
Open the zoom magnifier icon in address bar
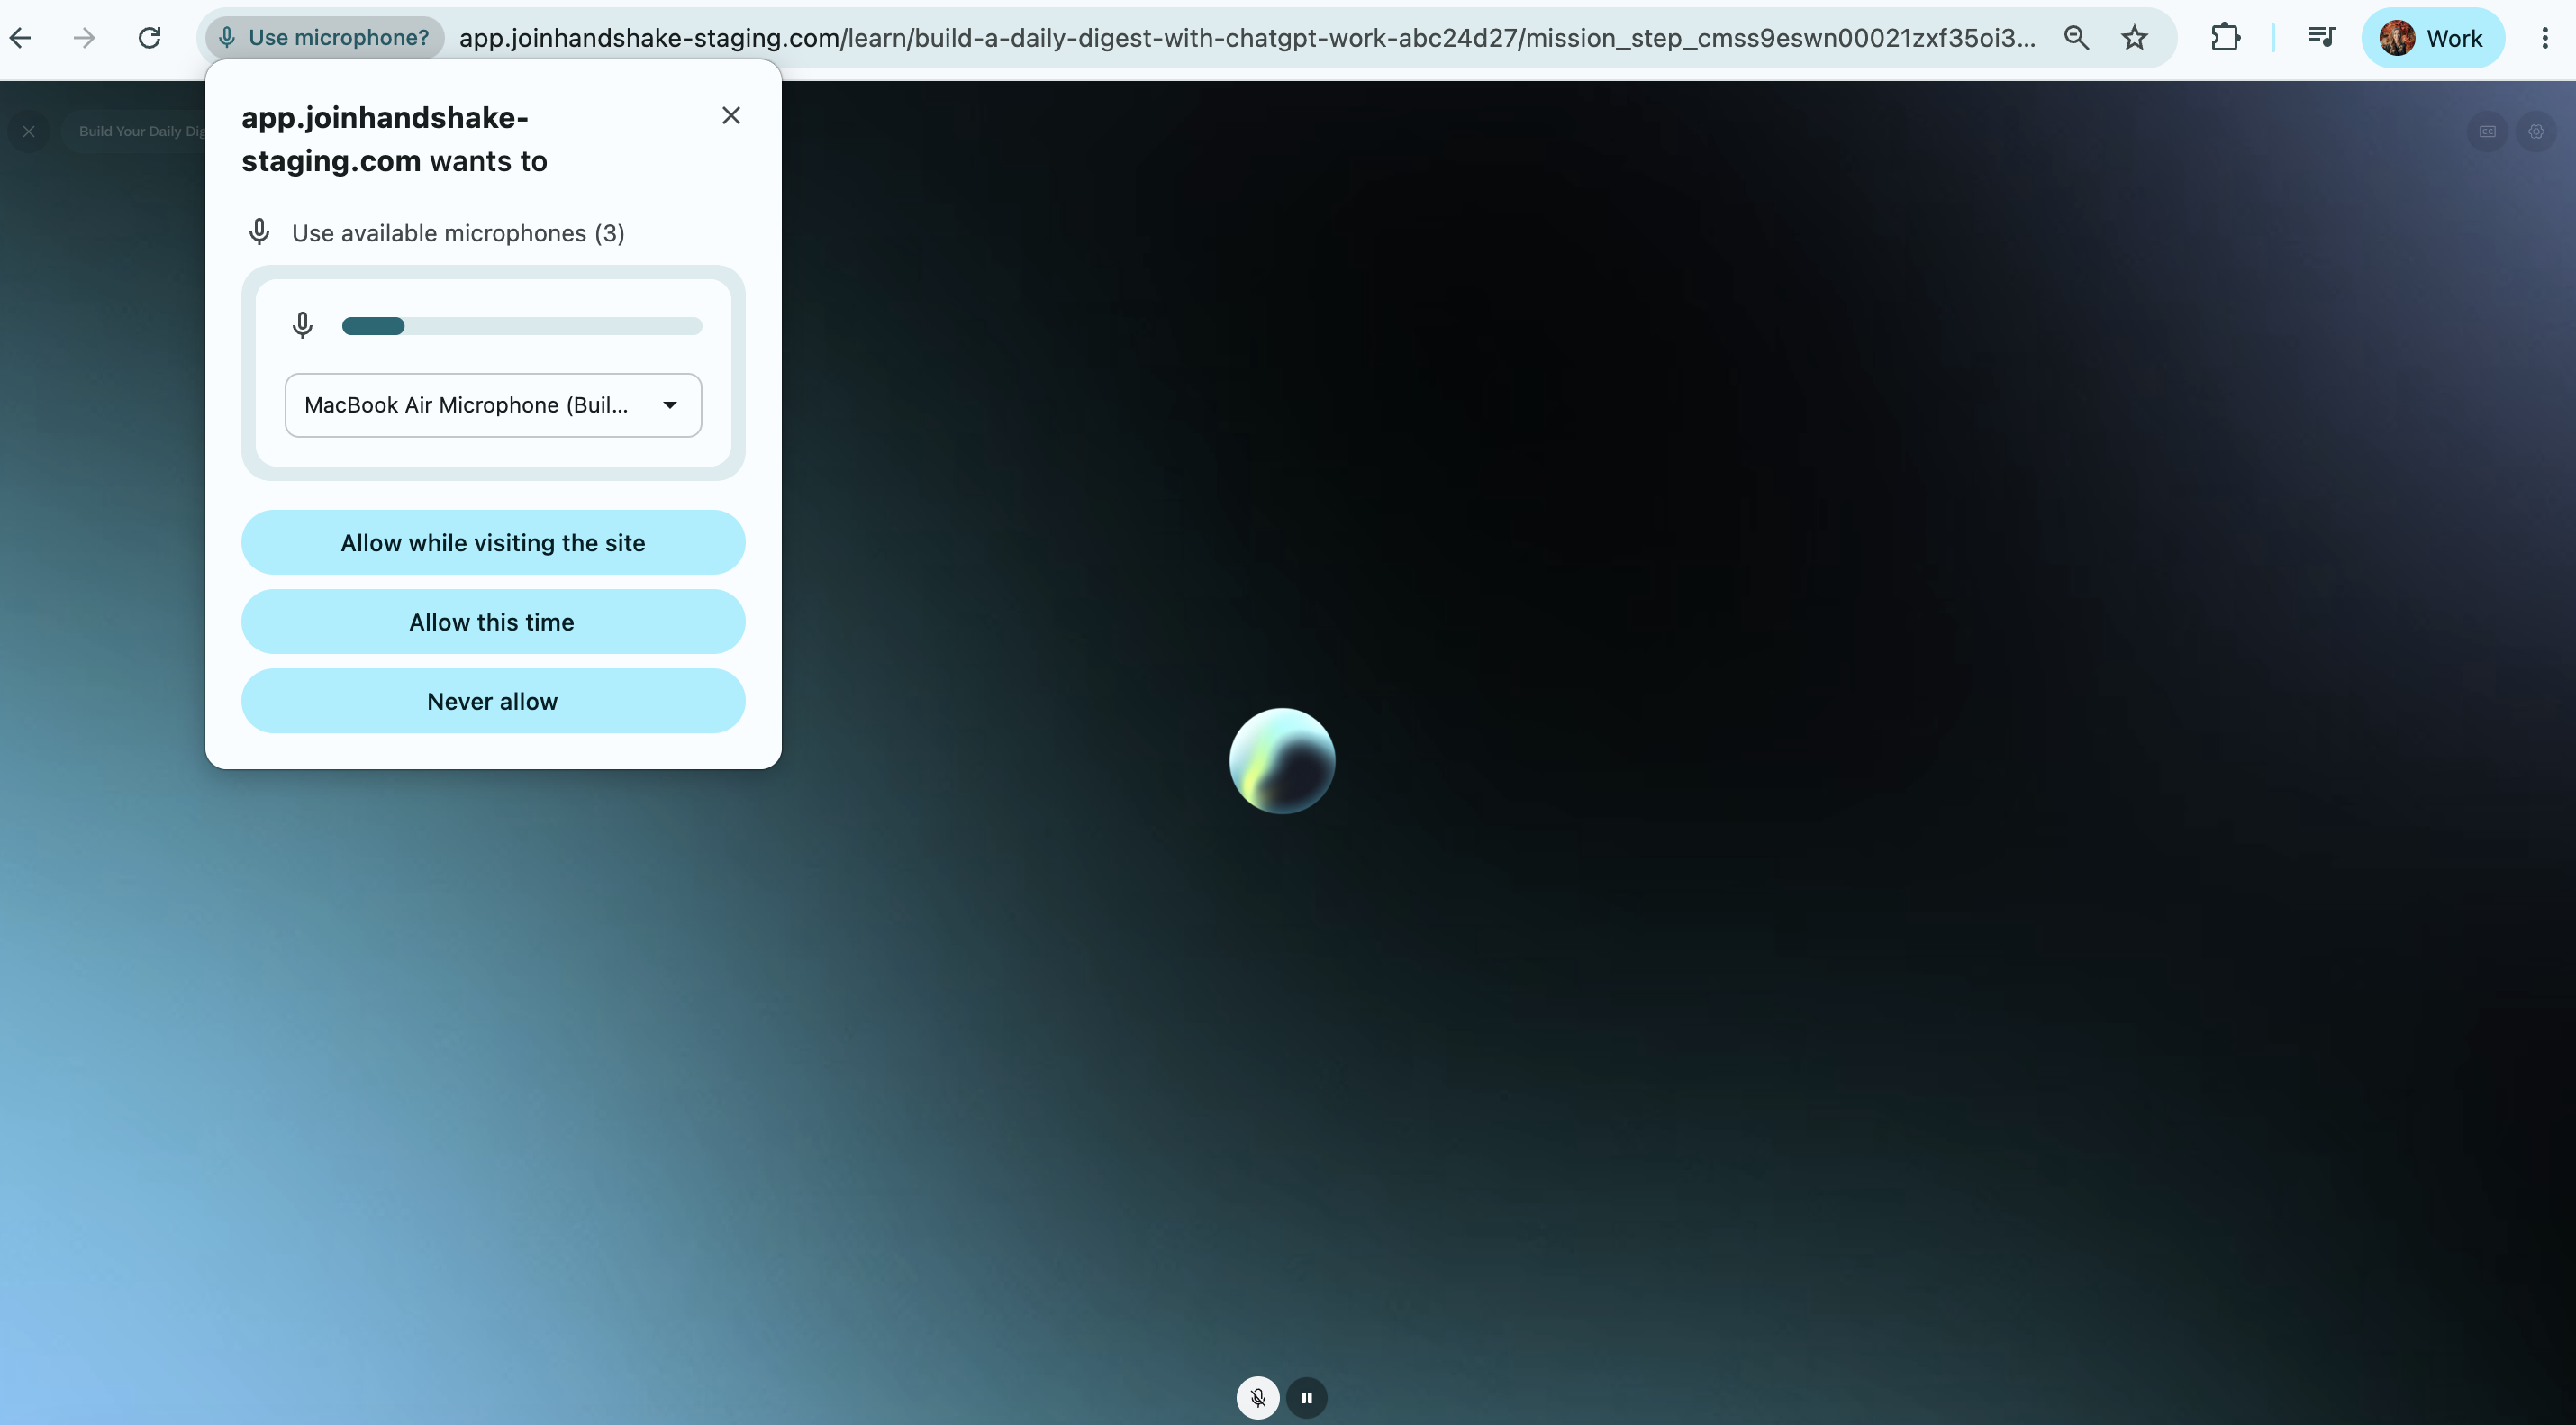pyautogui.click(x=2077, y=38)
